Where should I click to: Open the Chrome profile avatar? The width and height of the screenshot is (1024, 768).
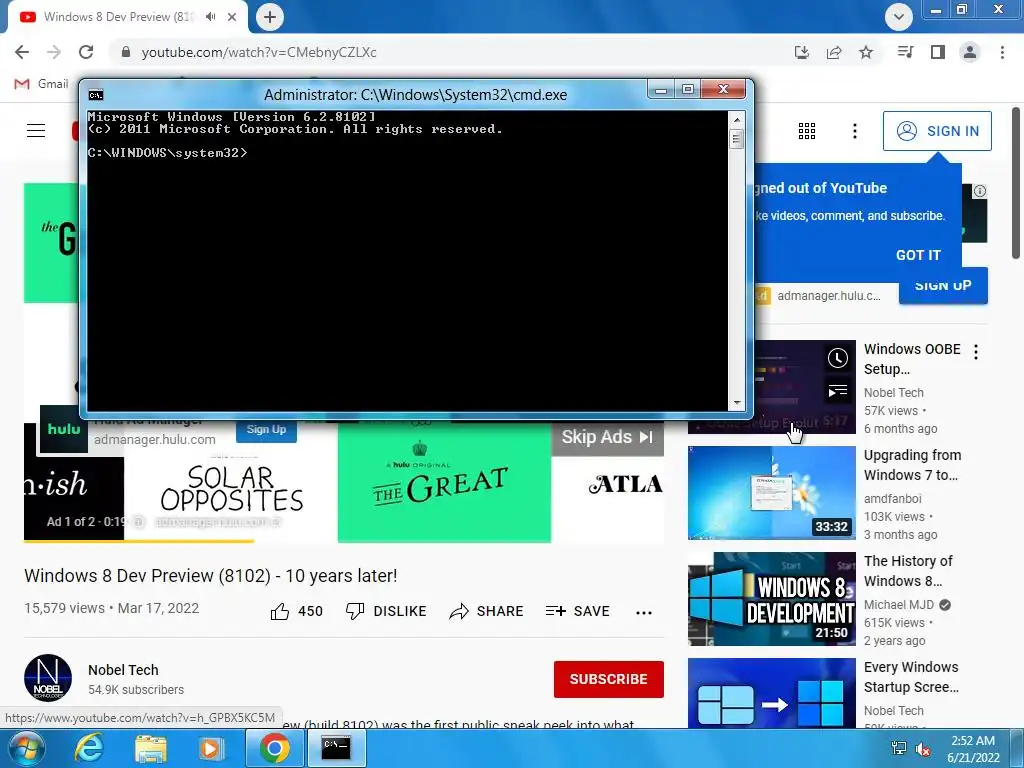pos(970,52)
